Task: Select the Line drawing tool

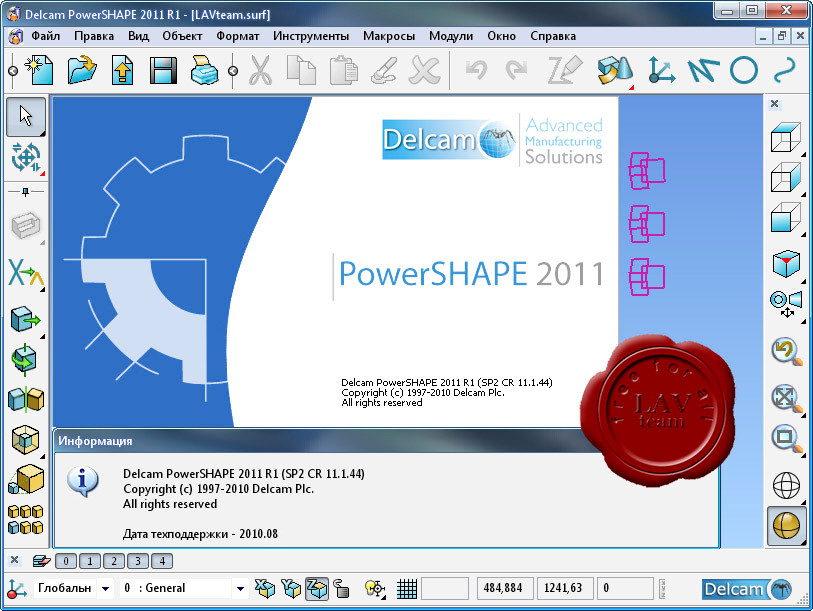Action: [704, 70]
